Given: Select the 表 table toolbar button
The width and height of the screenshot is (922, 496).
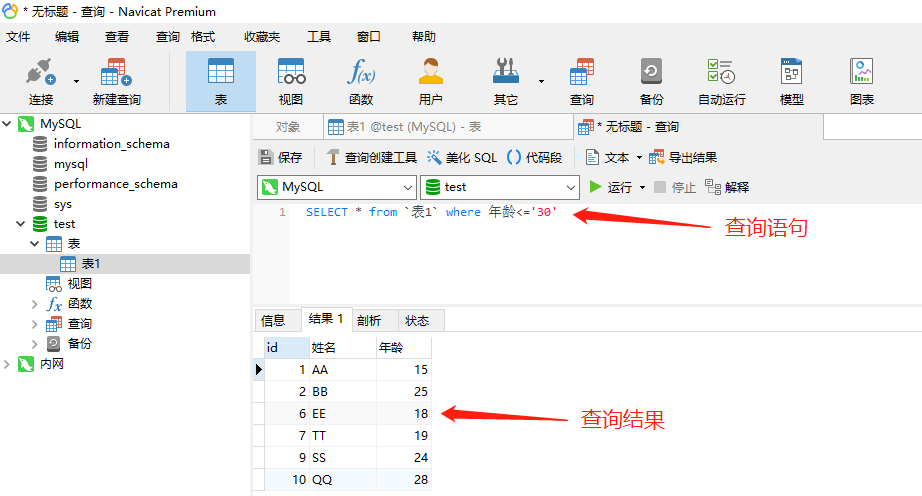Looking at the screenshot, I should click(221, 81).
